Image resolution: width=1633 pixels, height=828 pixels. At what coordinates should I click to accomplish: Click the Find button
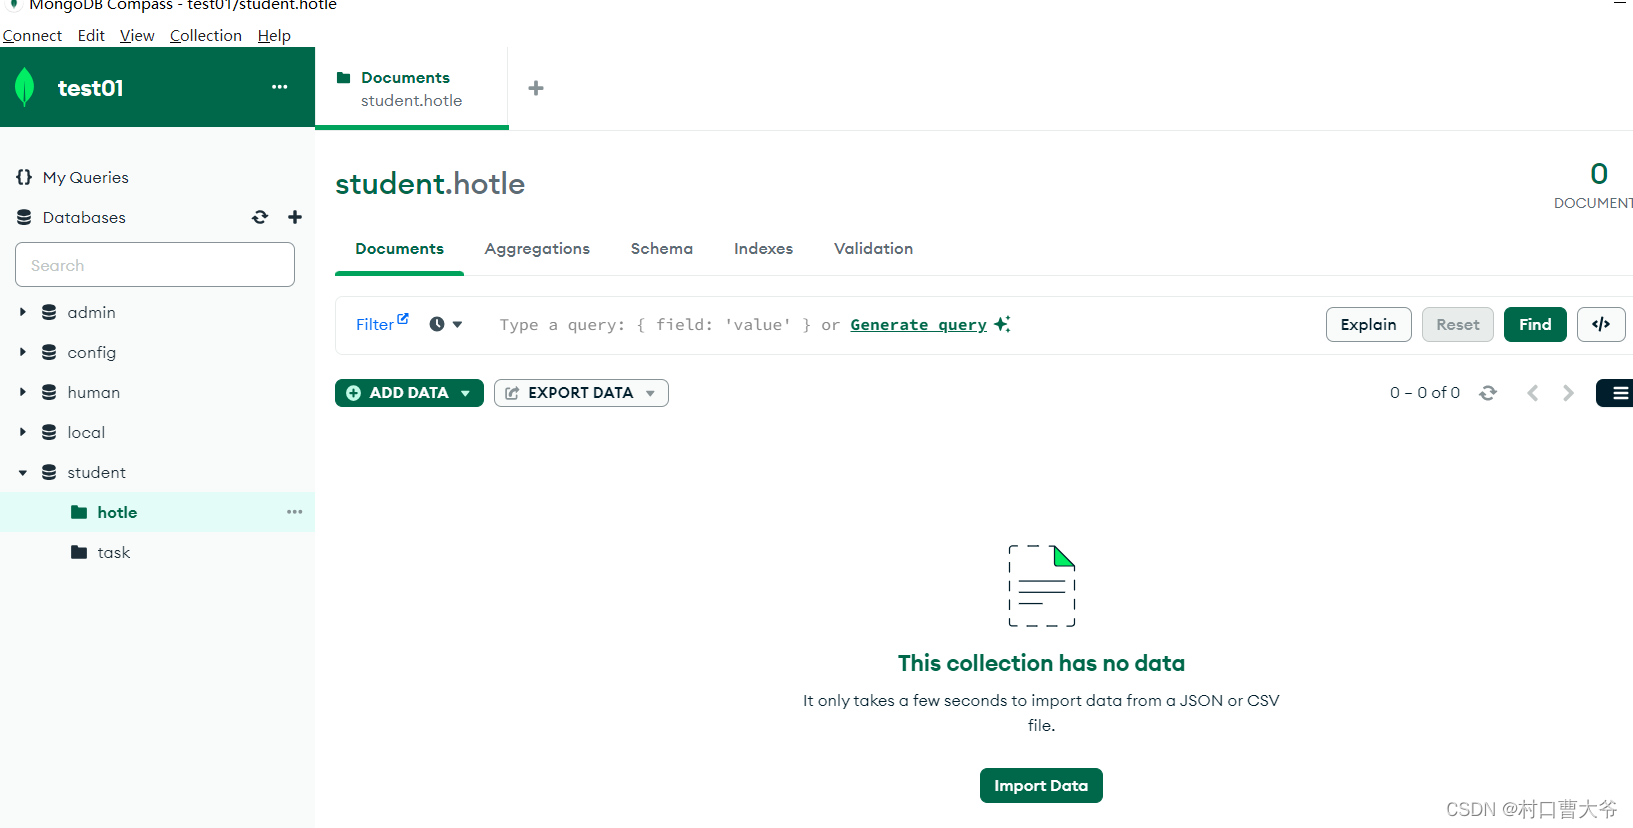pos(1534,324)
